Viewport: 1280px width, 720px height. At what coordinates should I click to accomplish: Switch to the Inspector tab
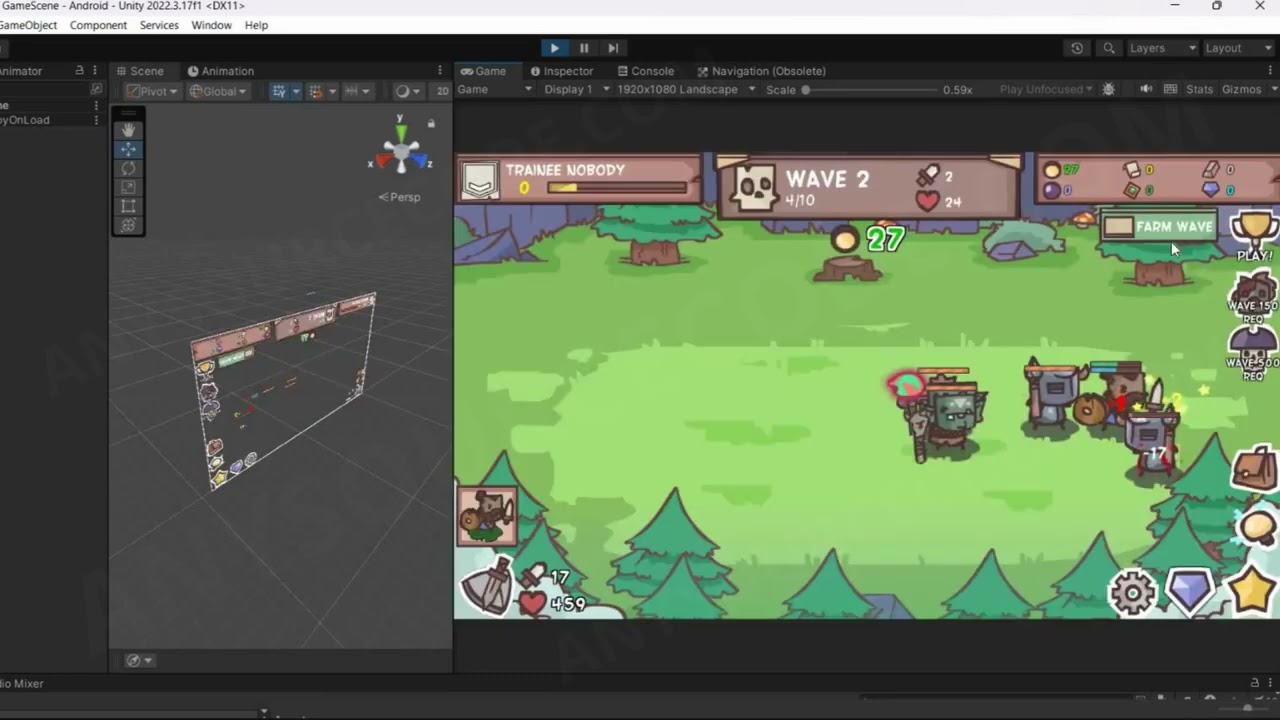coord(562,71)
